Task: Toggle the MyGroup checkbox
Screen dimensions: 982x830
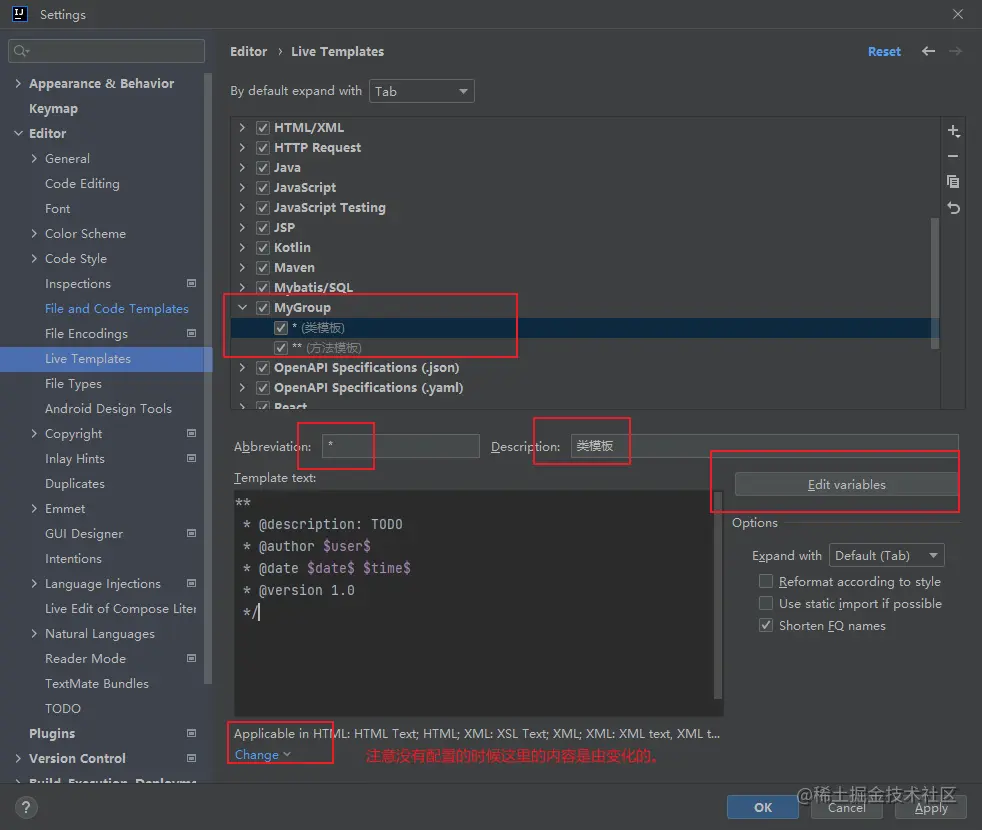Action: tap(263, 308)
